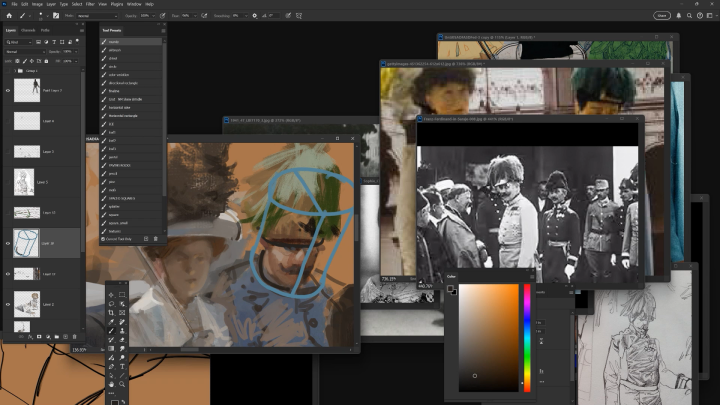Viewport: 720px width, 405px height.
Task: Open the layer filter Kind dropdown
Action: pos(19,42)
